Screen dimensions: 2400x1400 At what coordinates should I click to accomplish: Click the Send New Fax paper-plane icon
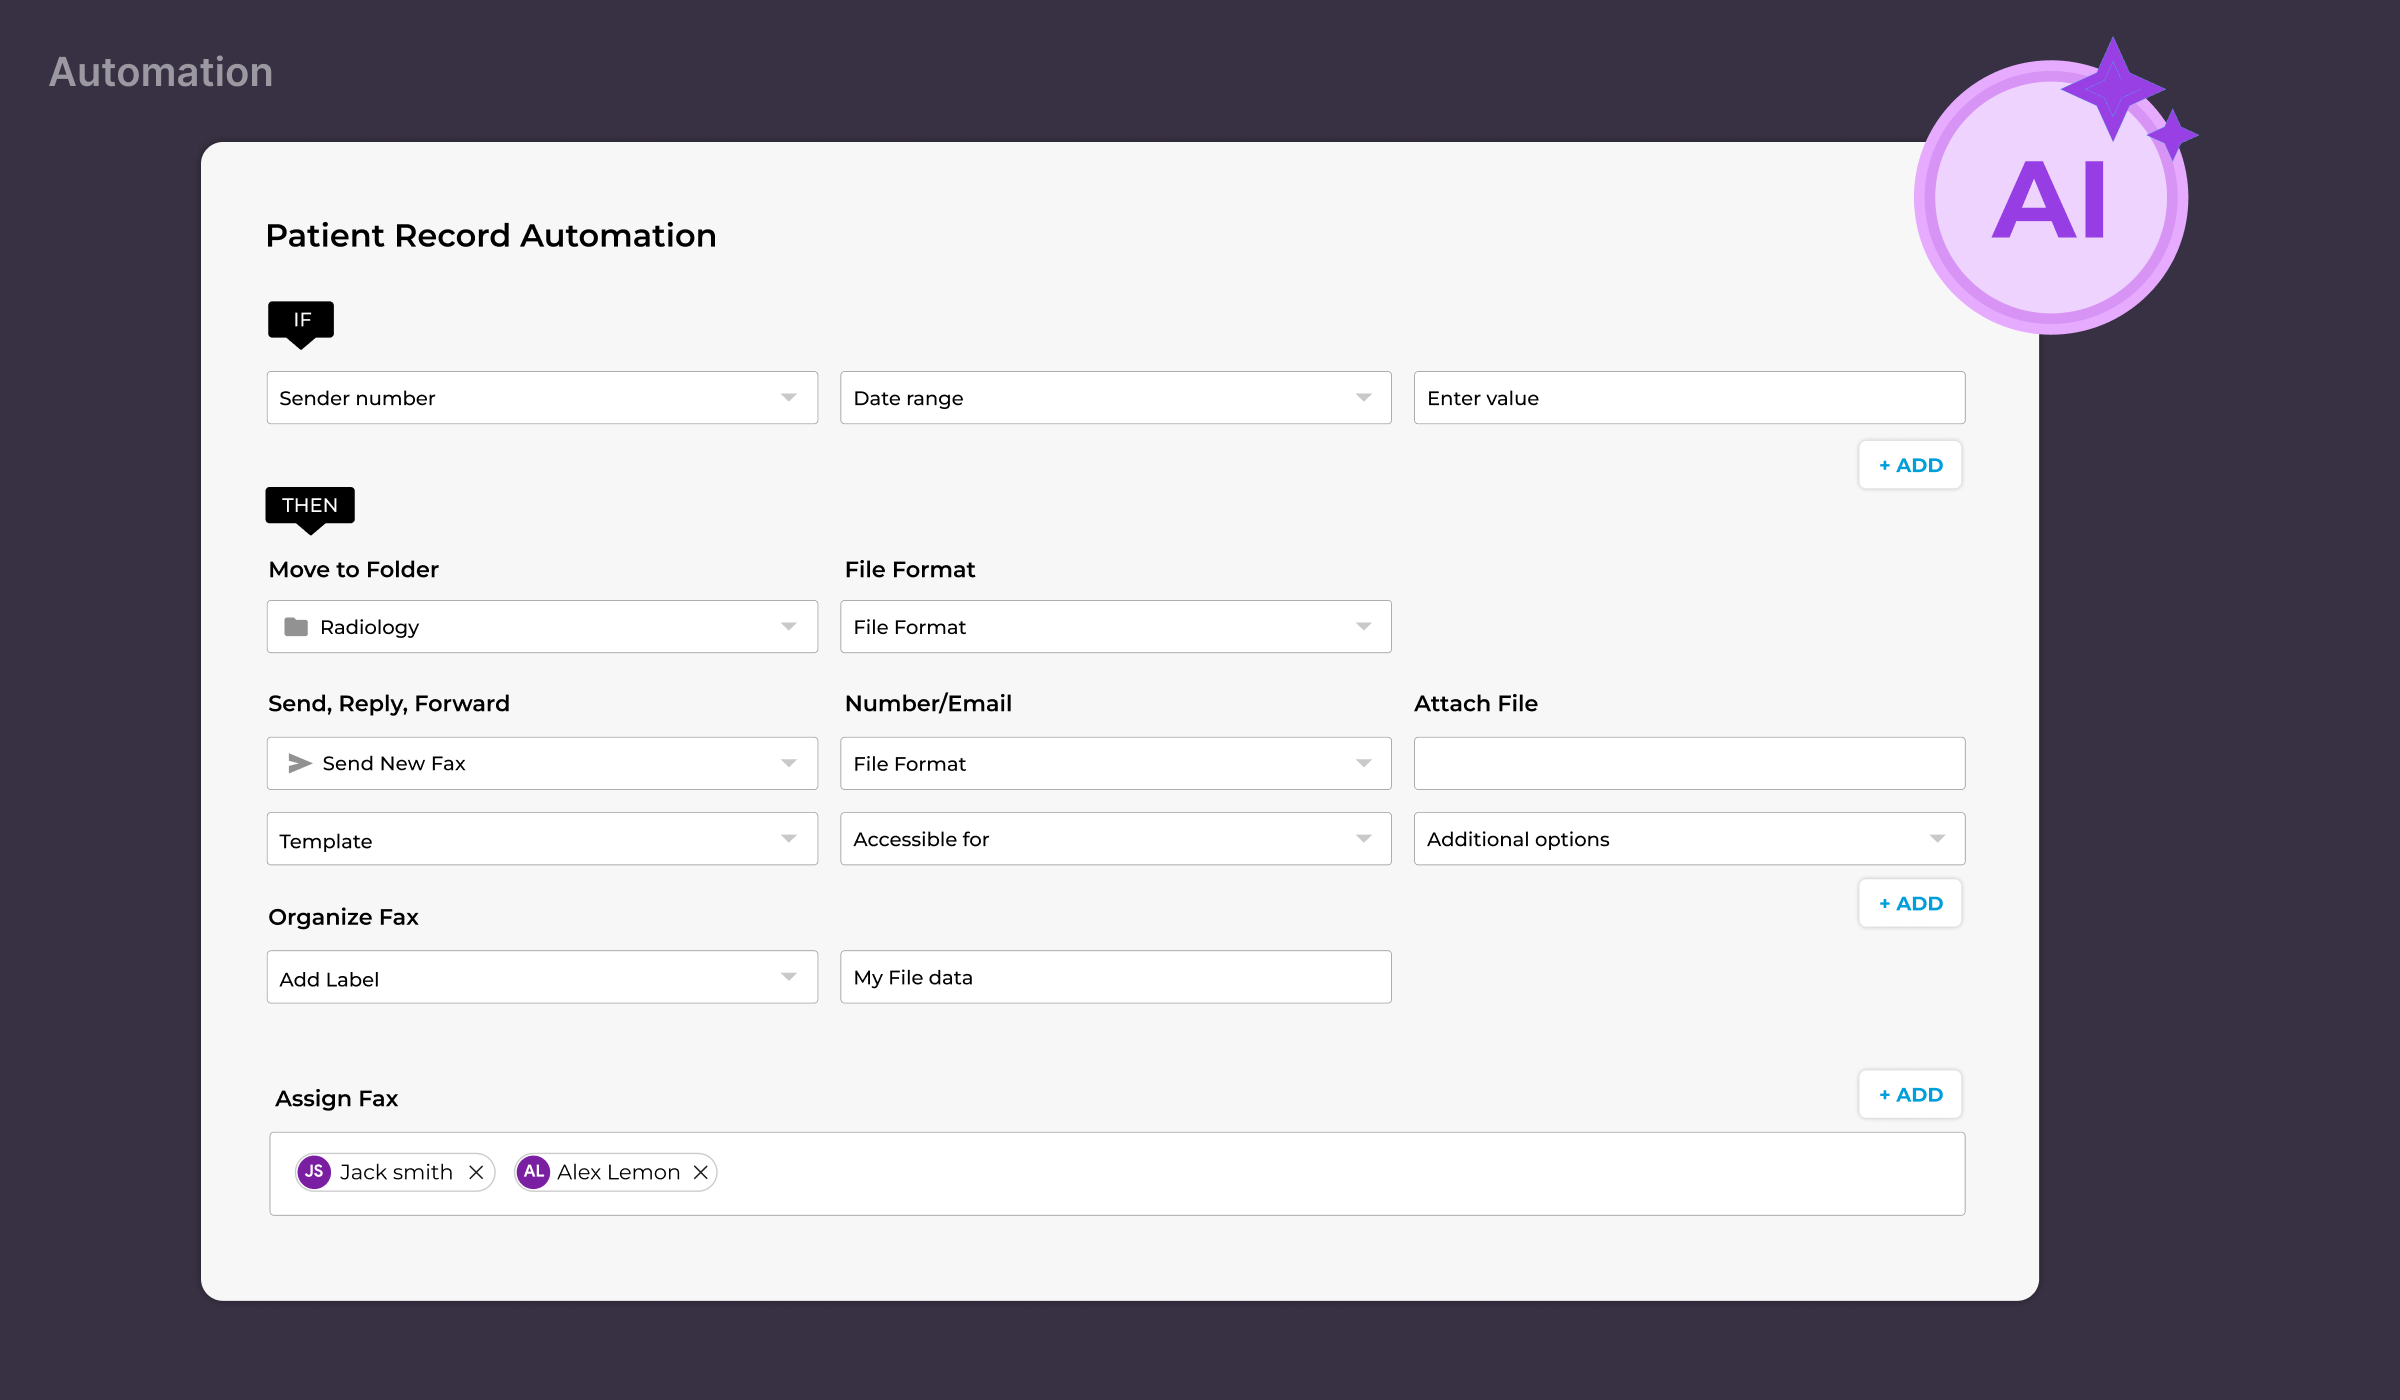299,763
